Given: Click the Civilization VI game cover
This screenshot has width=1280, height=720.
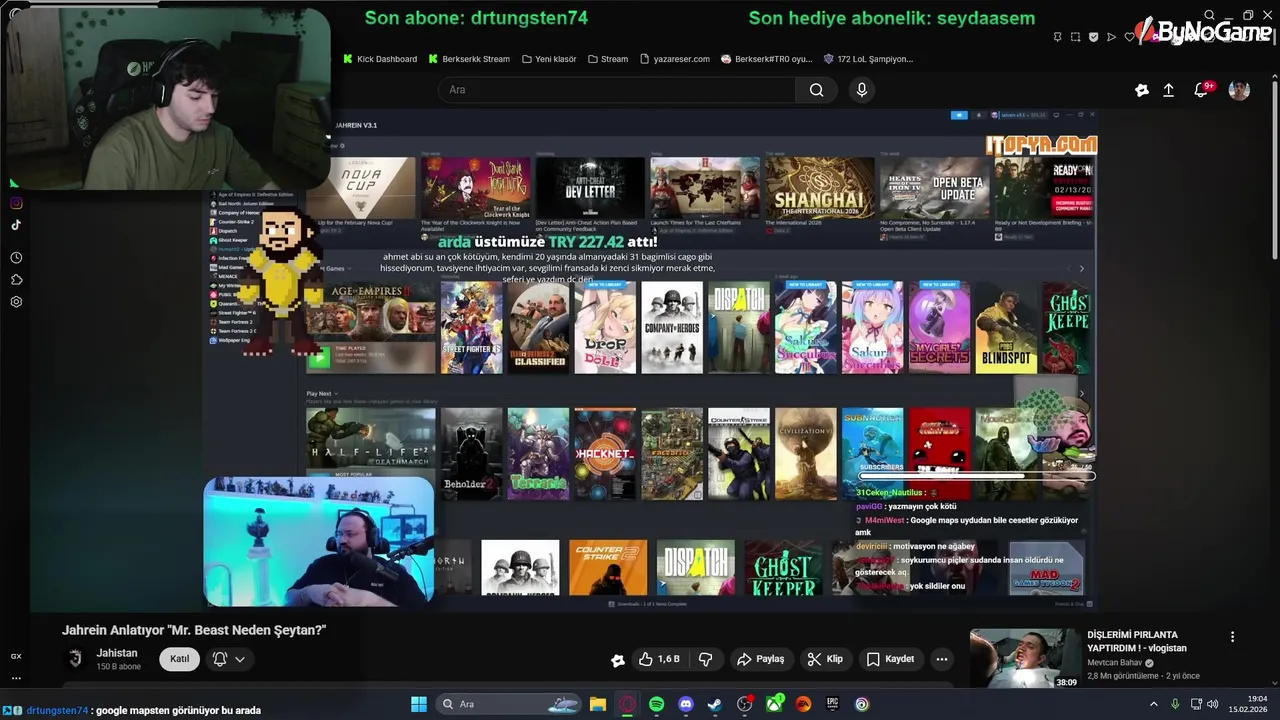Looking at the screenshot, I should [x=806, y=453].
